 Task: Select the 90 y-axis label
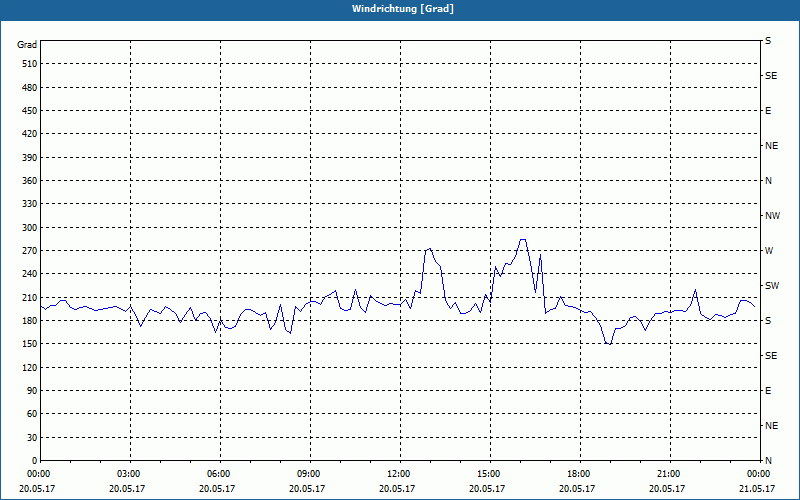32,391
